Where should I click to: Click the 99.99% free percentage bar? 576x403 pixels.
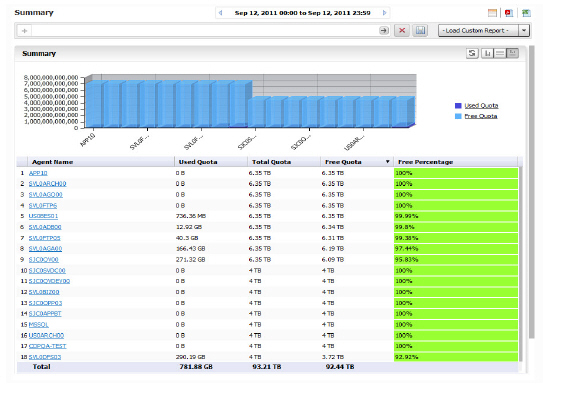(456, 216)
